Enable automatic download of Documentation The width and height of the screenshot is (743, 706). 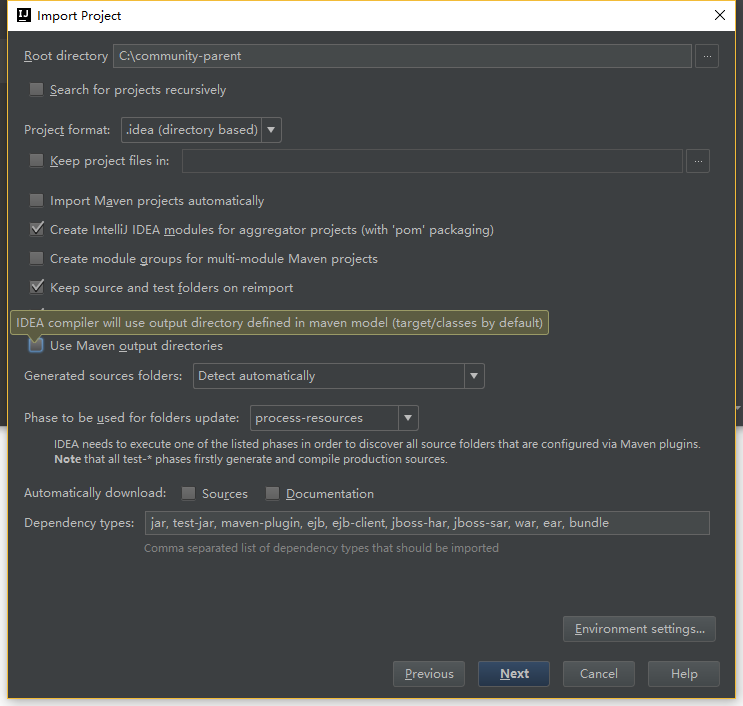click(272, 493)
